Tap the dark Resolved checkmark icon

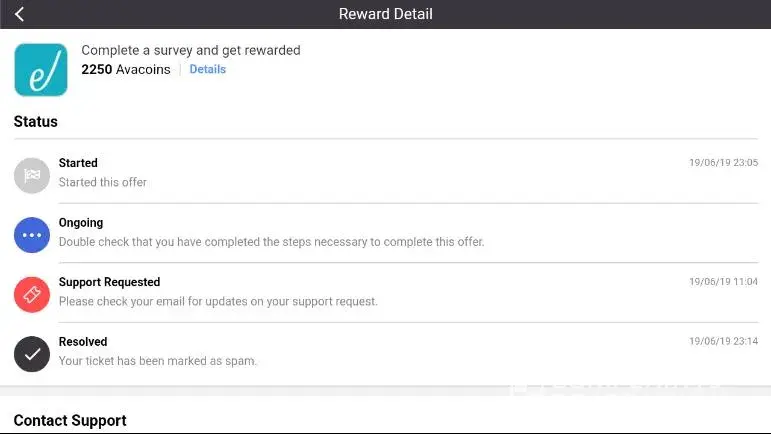click(32, 354)
